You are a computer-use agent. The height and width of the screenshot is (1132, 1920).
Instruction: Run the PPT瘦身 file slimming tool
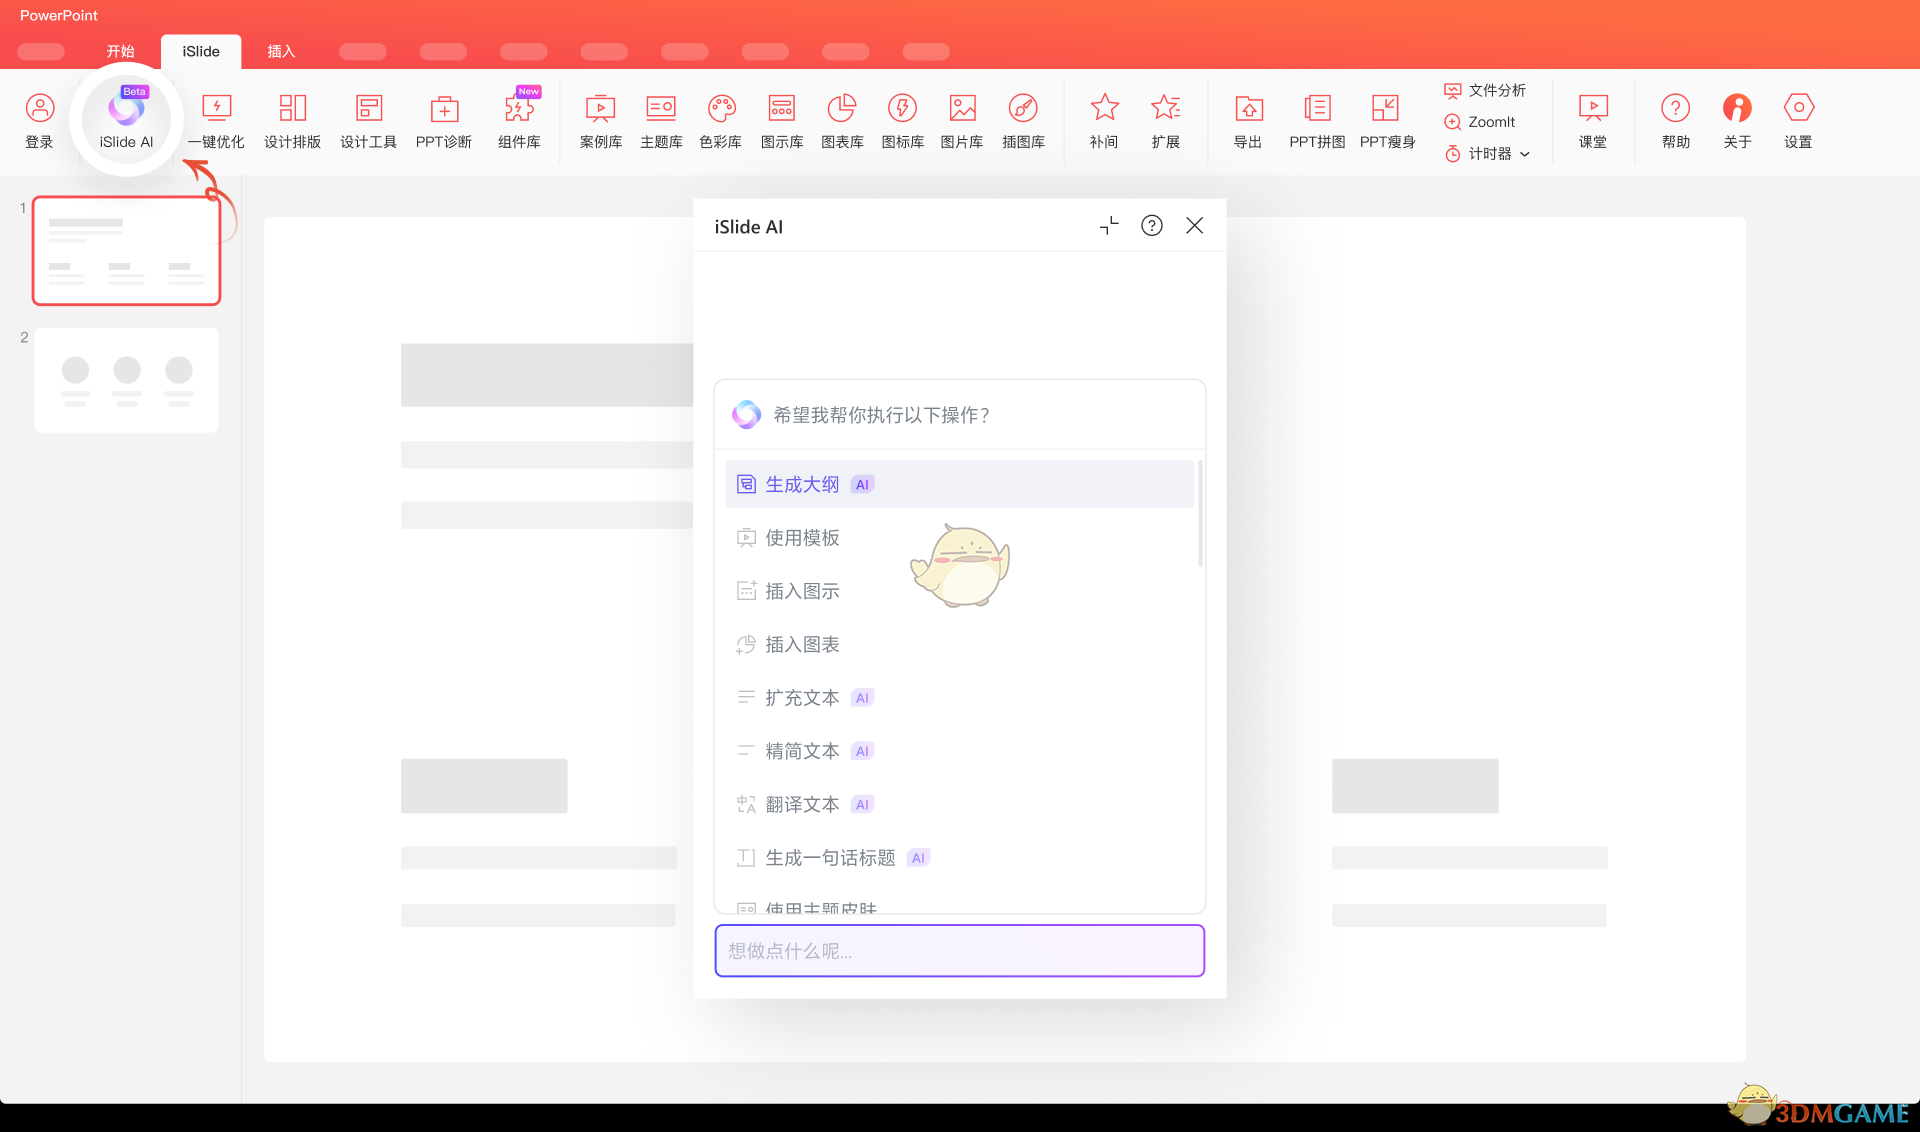(x=1387, y=118)
